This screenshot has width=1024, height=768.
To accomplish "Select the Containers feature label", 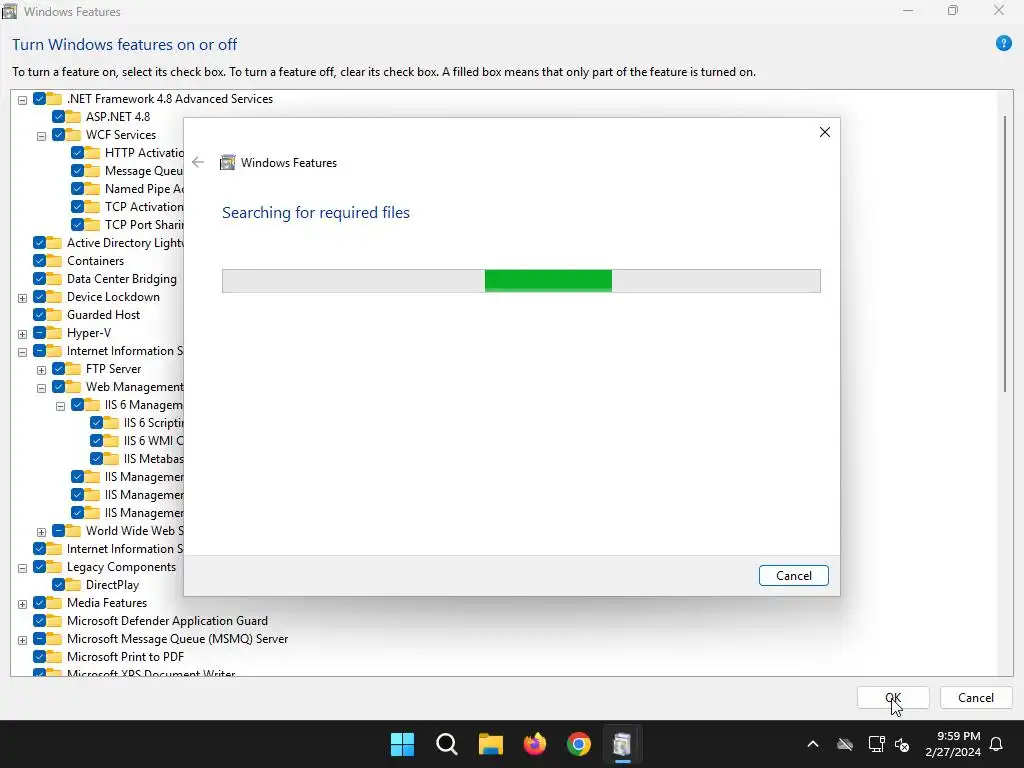I will (x=95, y=261).
